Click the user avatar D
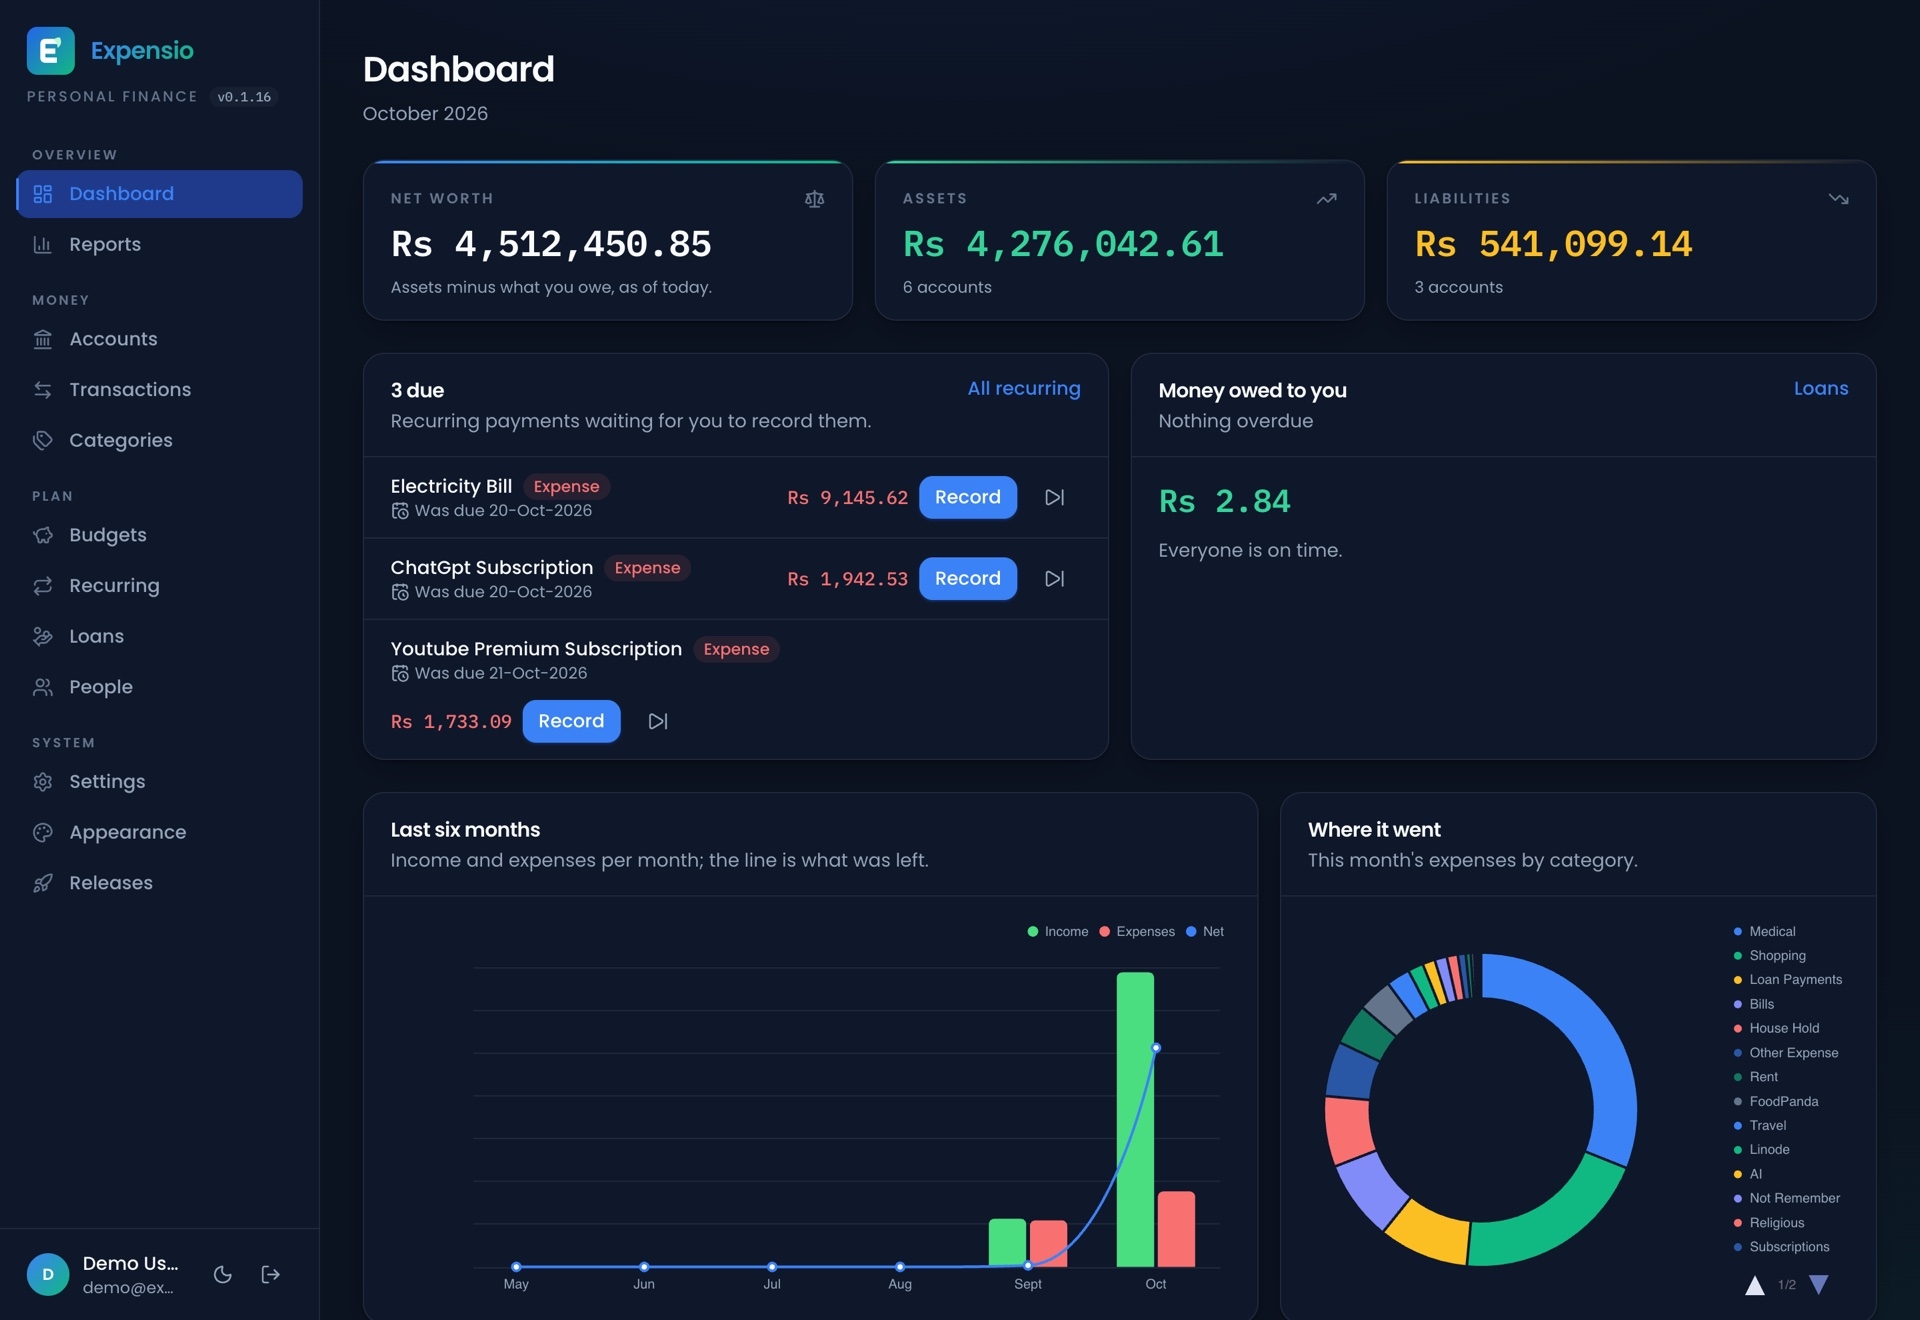This screenshot has width=1920, height=1320. point(48,1274)
